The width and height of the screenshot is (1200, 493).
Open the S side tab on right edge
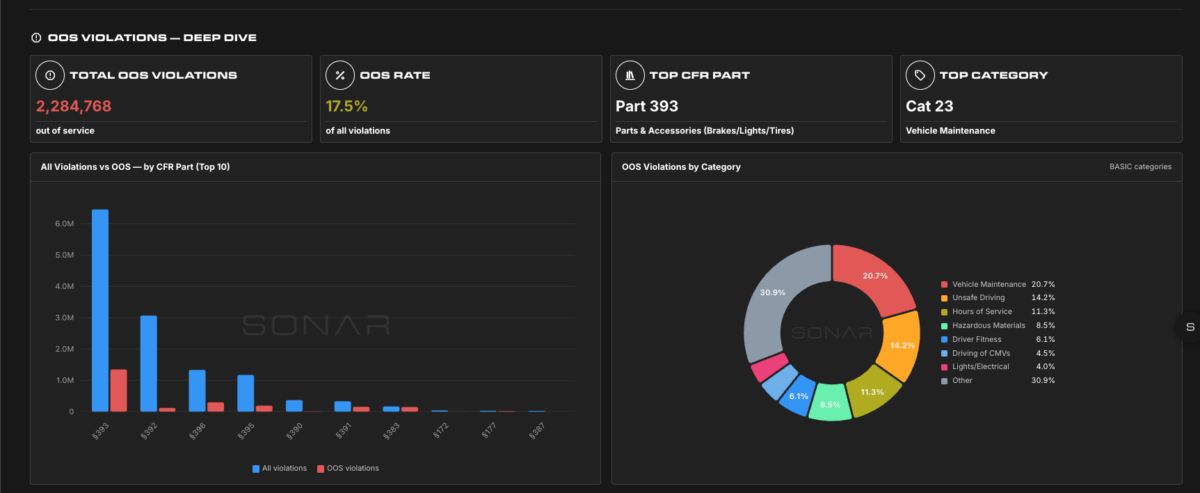[x=1190, y=327]
